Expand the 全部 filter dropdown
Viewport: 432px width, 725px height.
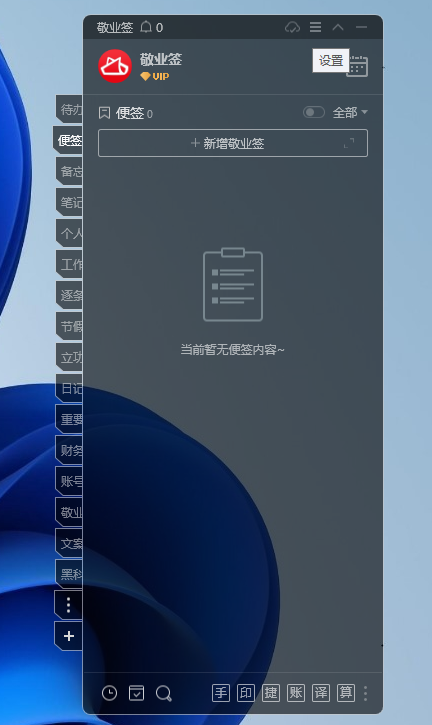click(x=350, y=112)
